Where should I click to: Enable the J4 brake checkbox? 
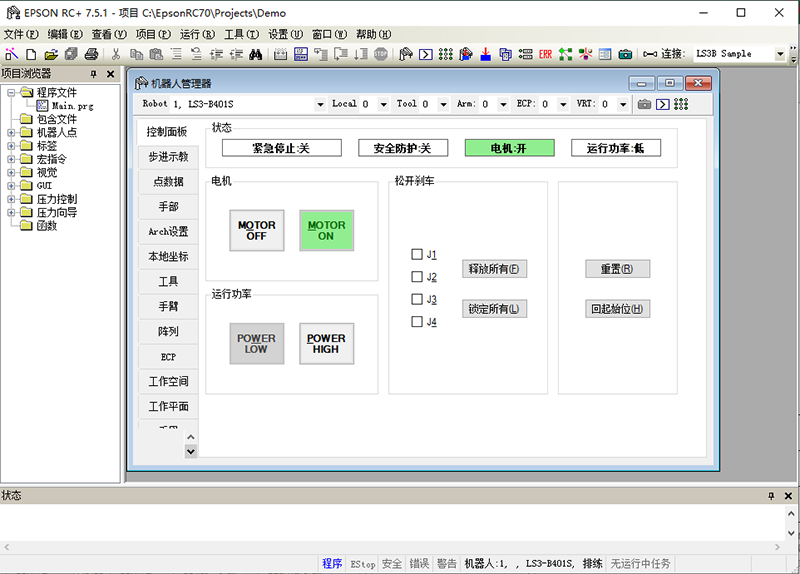(417, 322)
